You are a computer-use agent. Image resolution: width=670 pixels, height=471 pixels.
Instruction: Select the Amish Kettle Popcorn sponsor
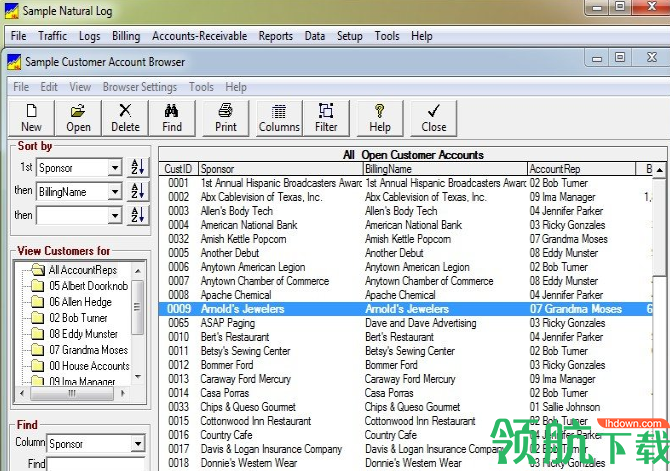point(244,239)
